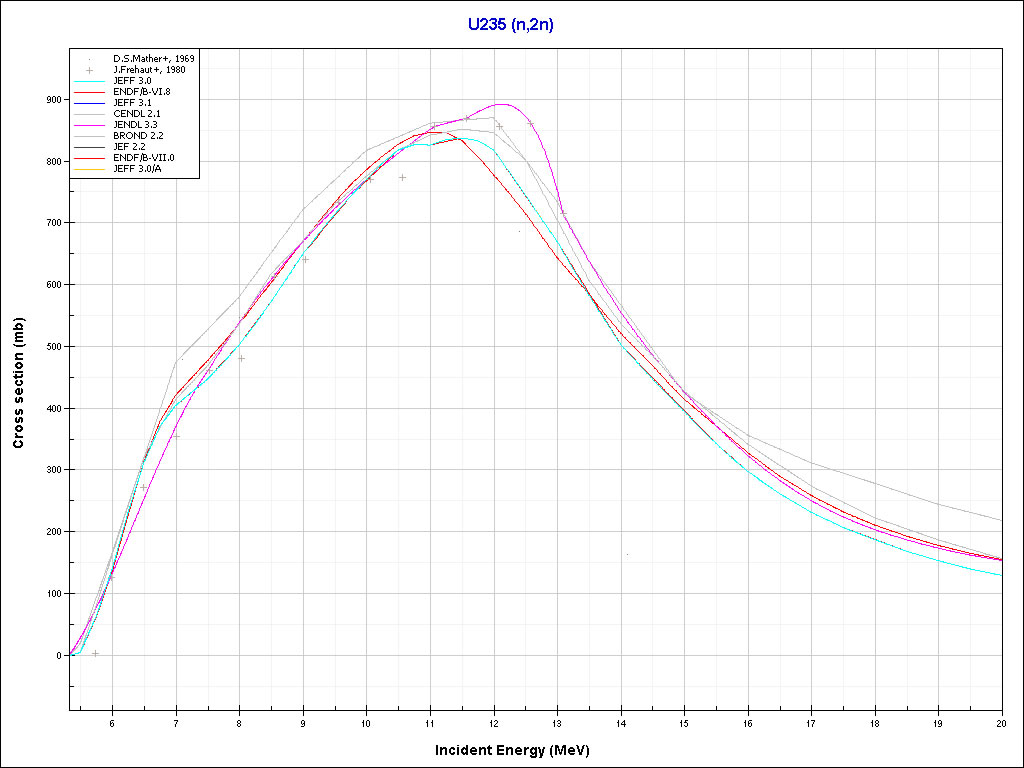The width and height of the screenshot is (1024, 768).
Task: Click the Incident Energy (MeV) axis label
Action: tap(519, 749)
